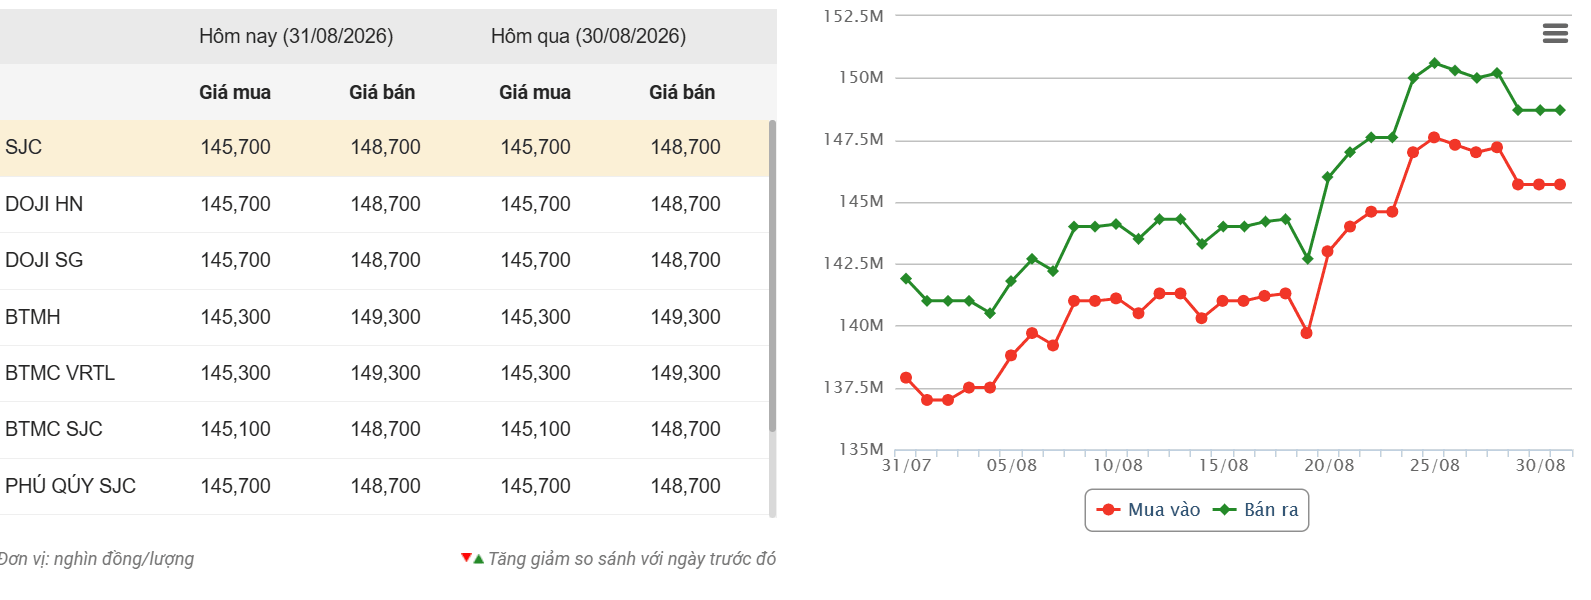The height and width of the screenshot is (600, 1591).
Task: Toggle the Bán ra series in legend
Action: coord(1255,510)
